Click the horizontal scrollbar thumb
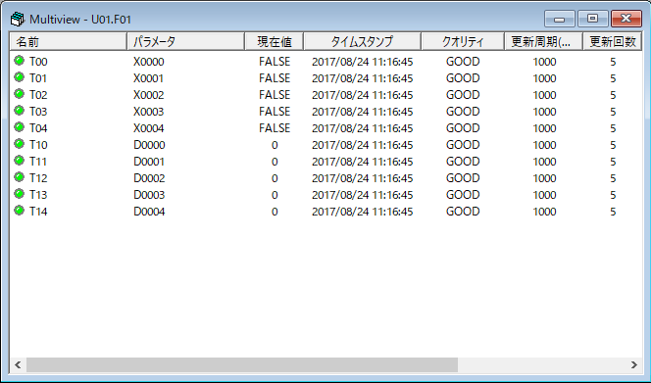Screen dimensions: 651x383 click(242, 365)
